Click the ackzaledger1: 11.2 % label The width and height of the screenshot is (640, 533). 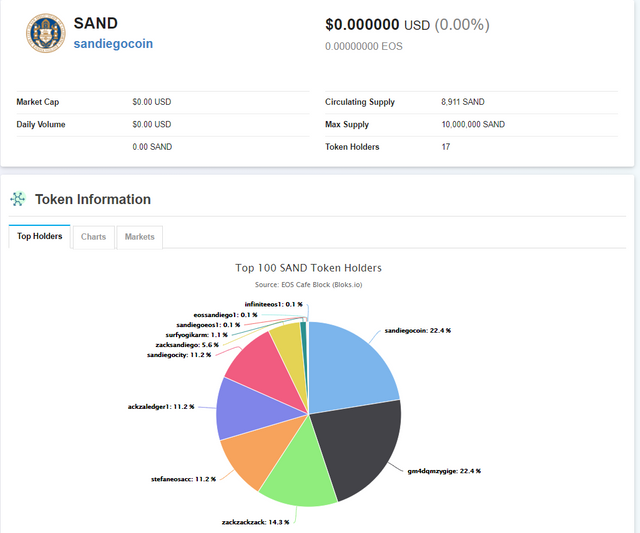[161, 406]
